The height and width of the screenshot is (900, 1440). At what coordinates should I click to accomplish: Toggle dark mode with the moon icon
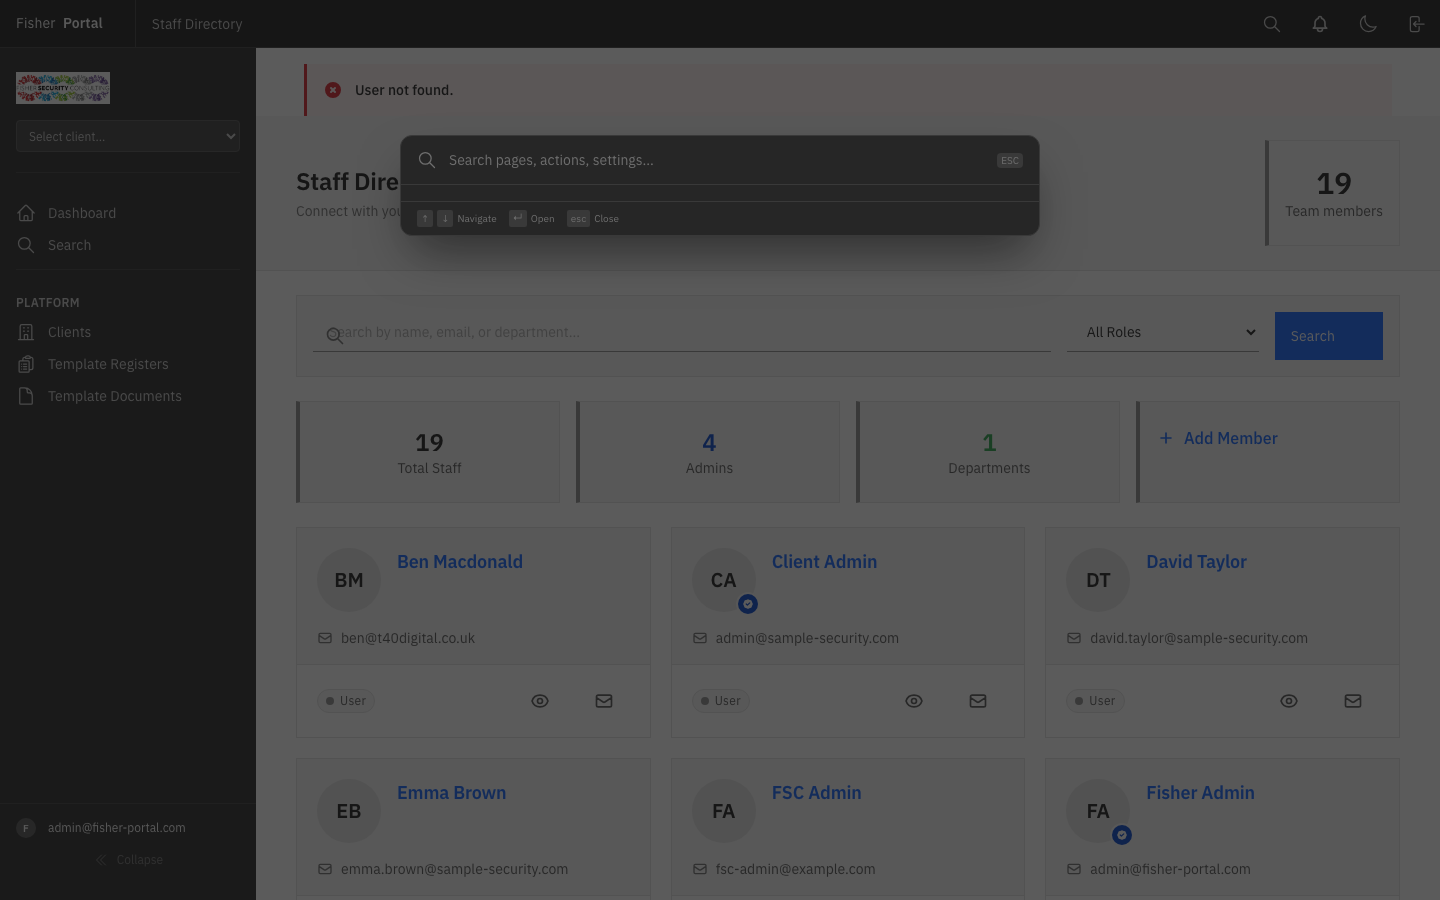(1368, 23)
